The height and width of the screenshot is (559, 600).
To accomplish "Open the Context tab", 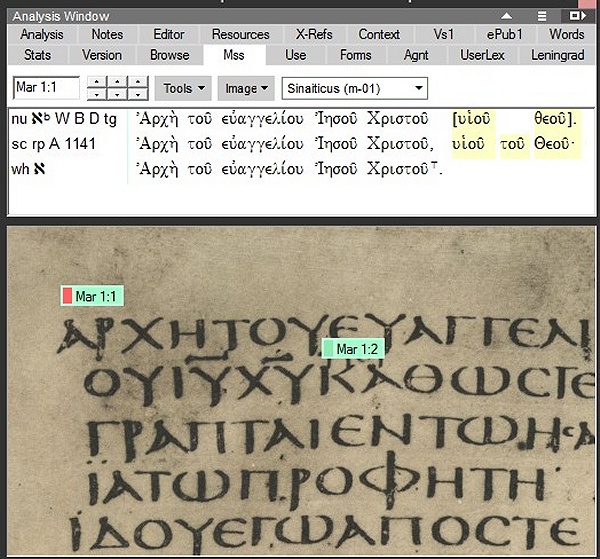I will [x=379, y=34].
